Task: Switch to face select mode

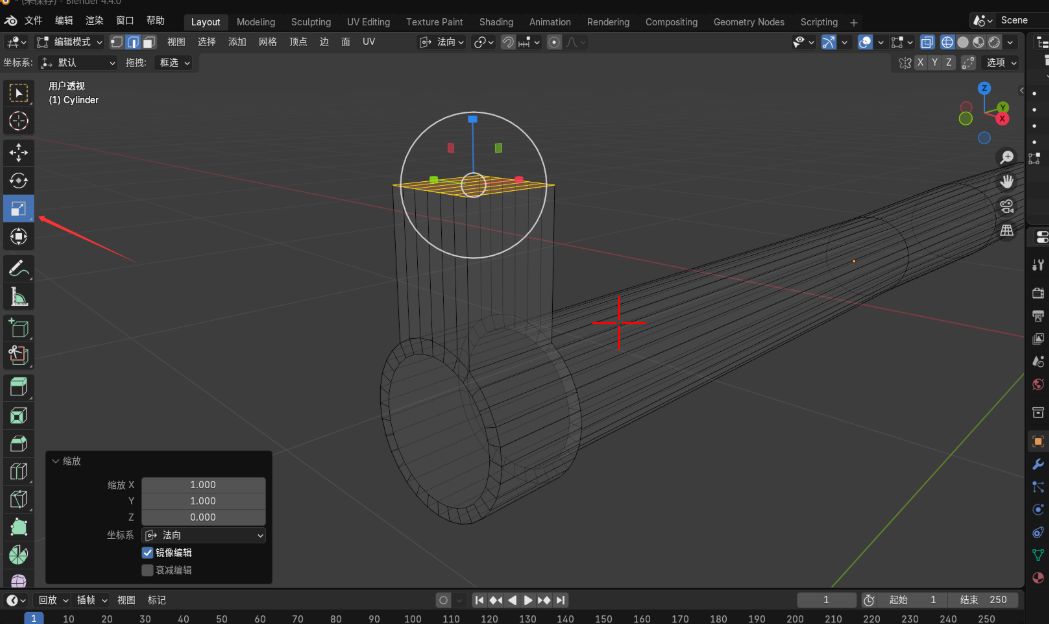Action: pyautogui.click(x=149, y=42)
